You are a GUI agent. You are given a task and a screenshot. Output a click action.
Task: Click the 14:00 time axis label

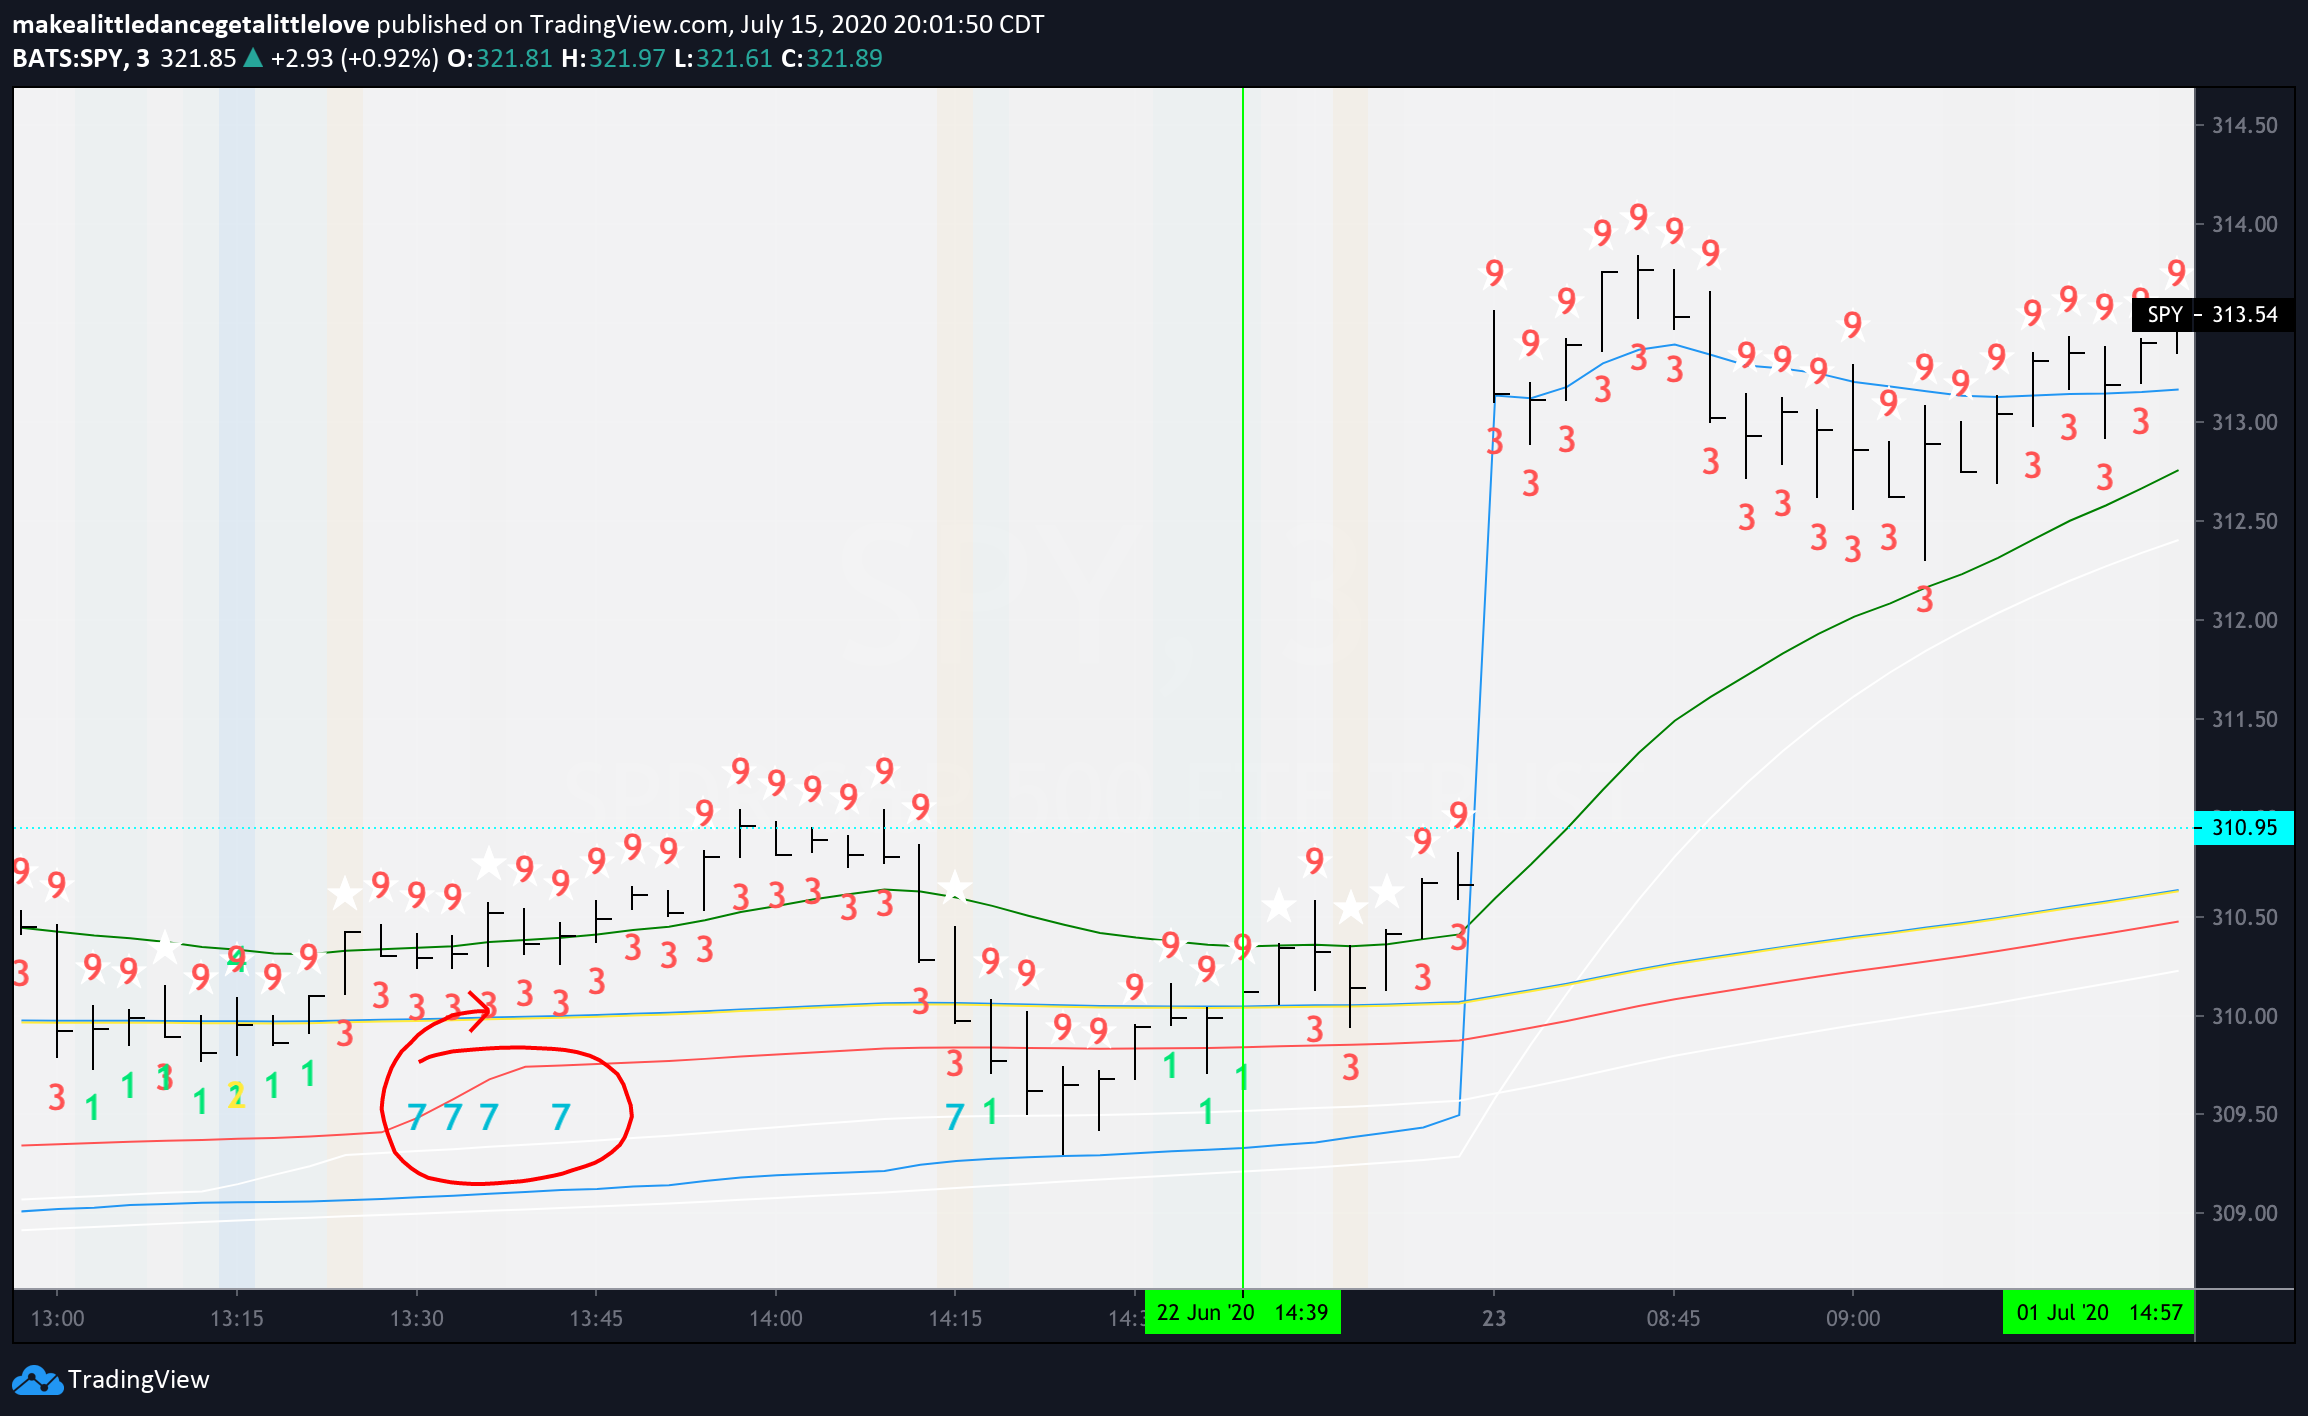pyautogui.click(x=776, y=1318)
